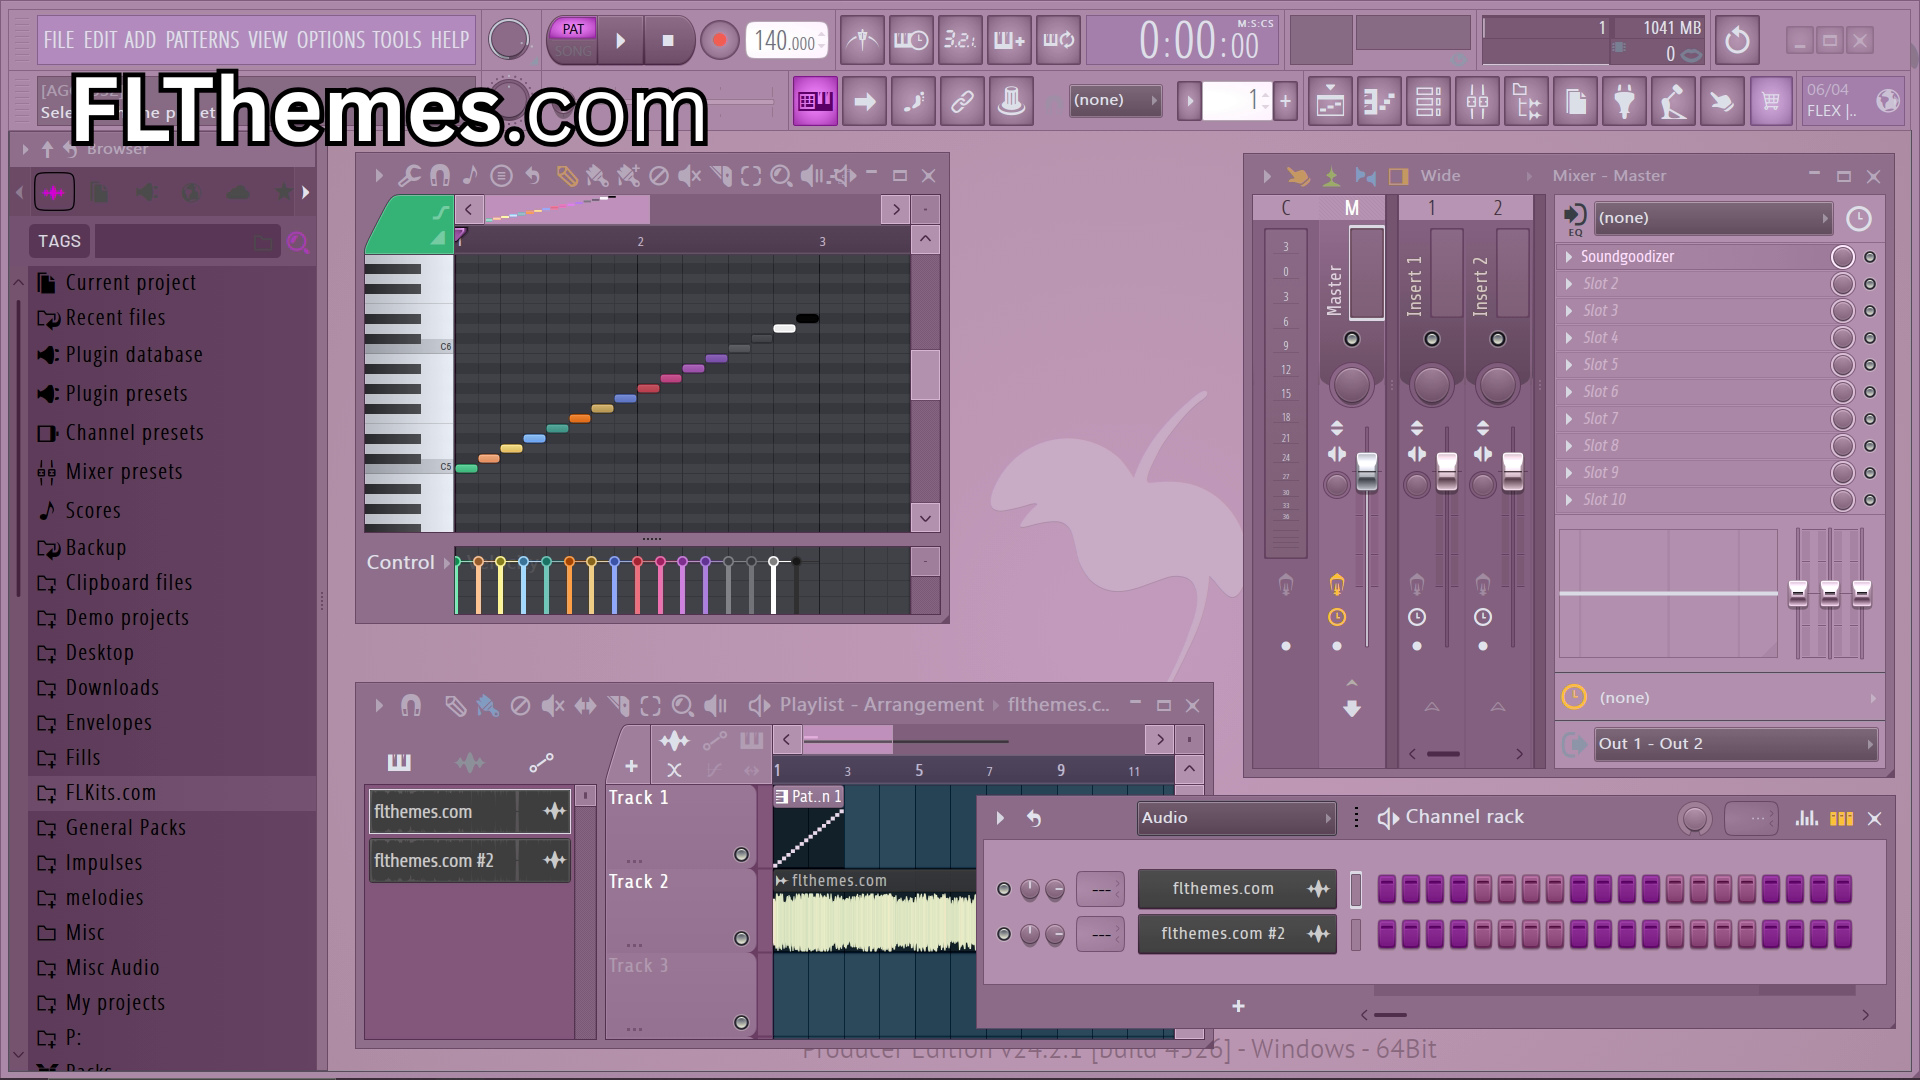Click the flthemes.com #2 channel button
Viewport: 1920px width, 1080px height.
point(1237,934)
